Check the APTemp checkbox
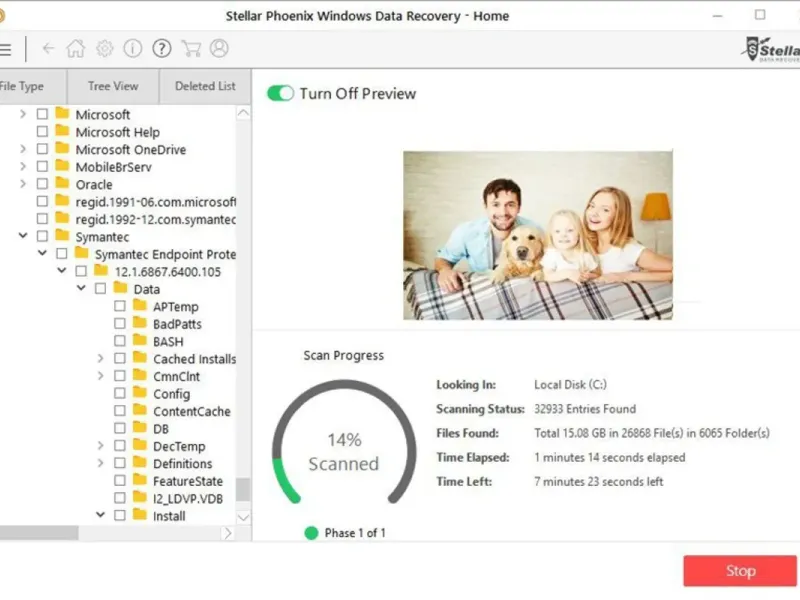The height and width of the screenshot is (600, 800). tap(120, 306)
